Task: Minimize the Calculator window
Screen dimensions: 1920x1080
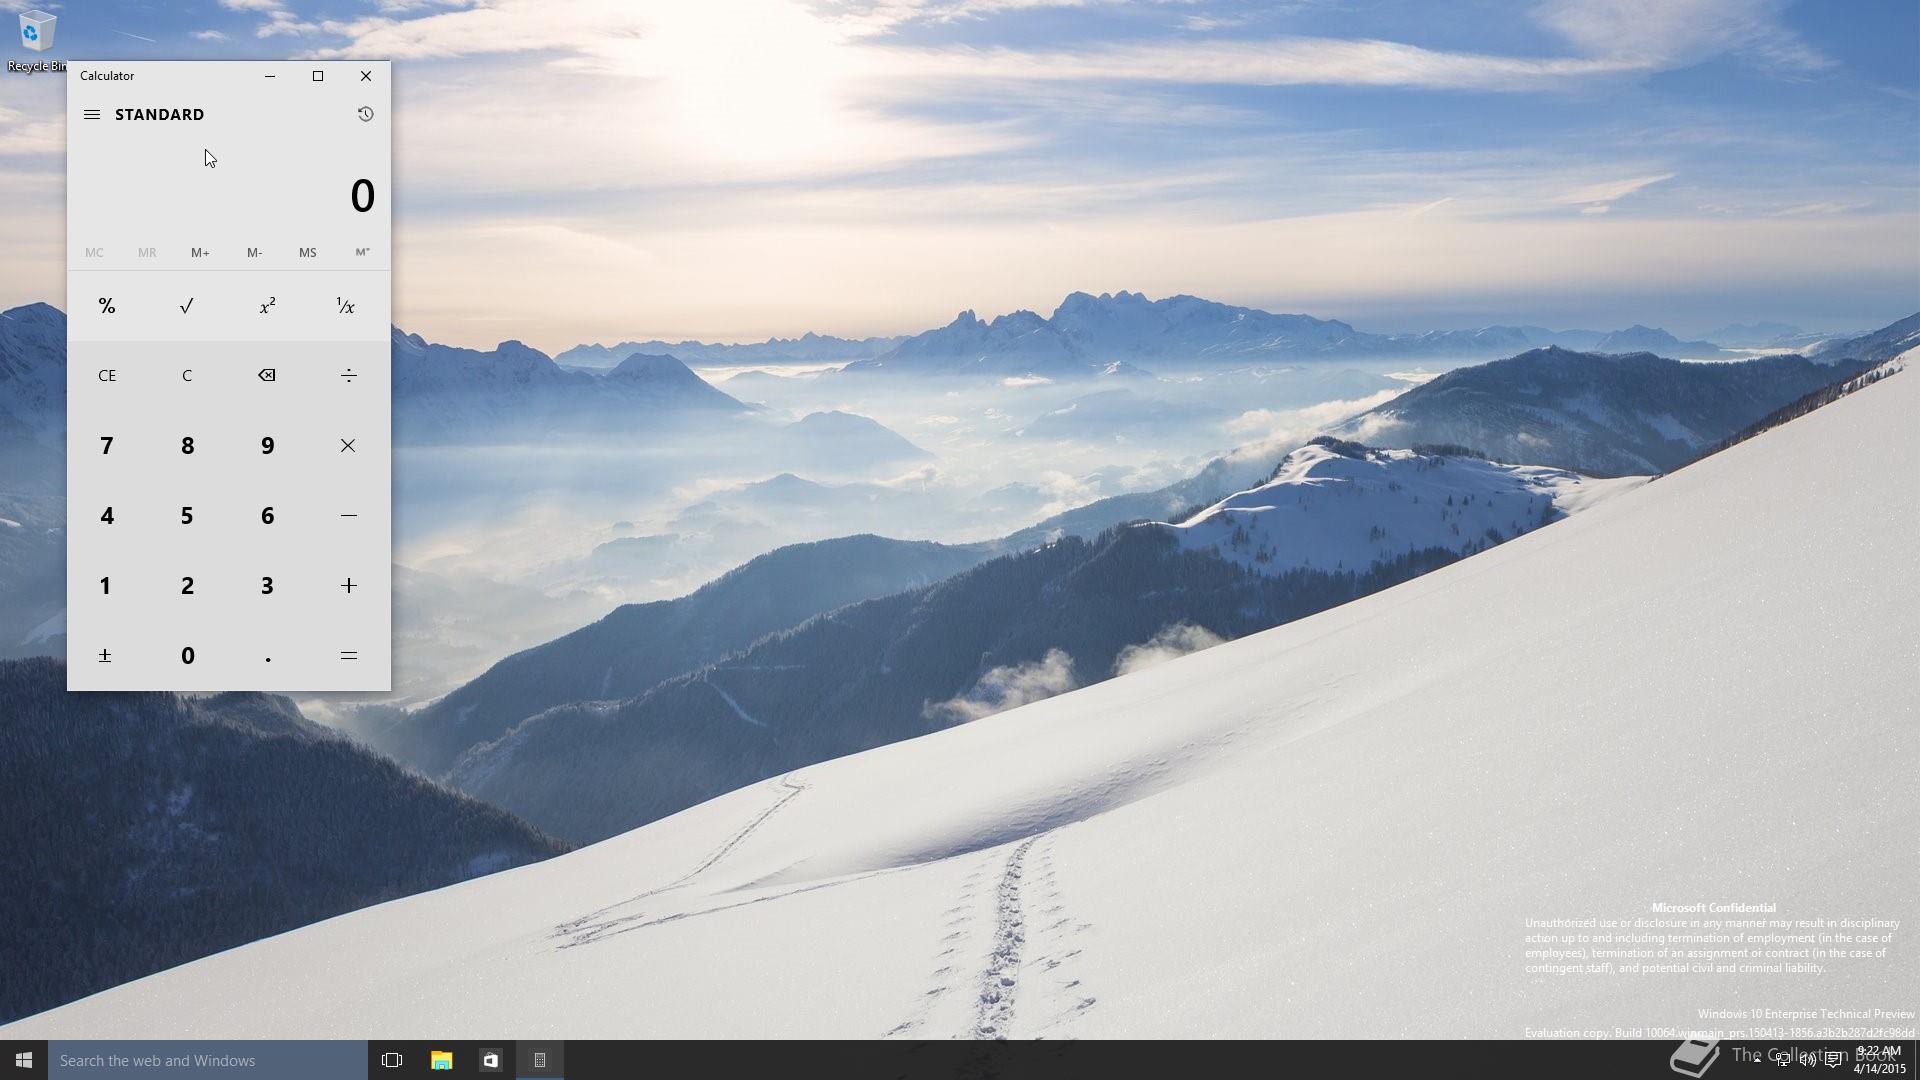Action: (270, 76)
